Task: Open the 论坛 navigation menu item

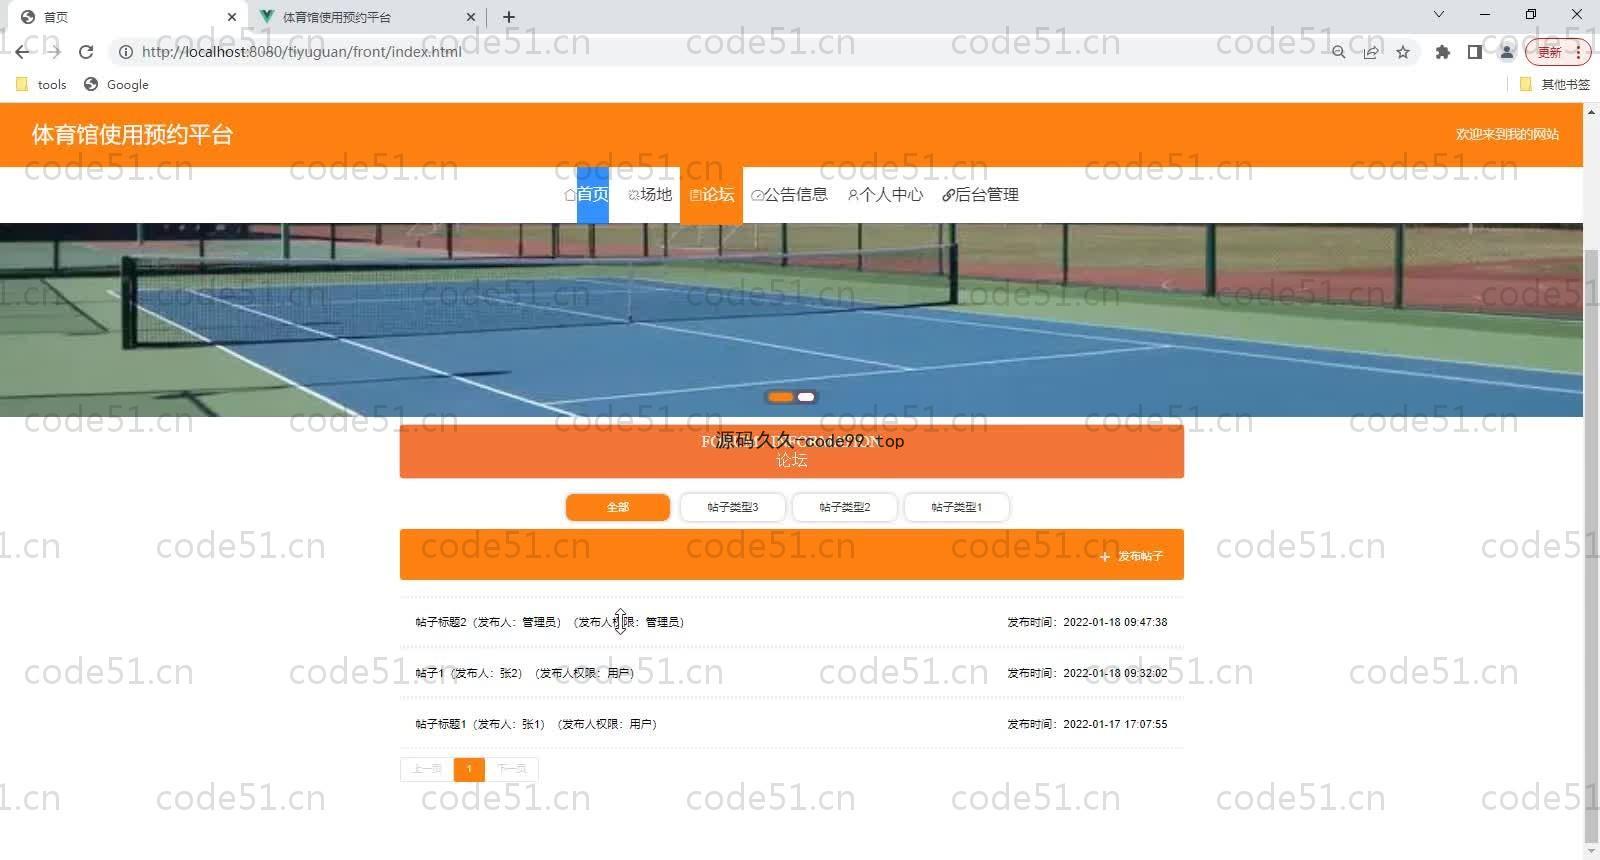Action: (711, 195)
